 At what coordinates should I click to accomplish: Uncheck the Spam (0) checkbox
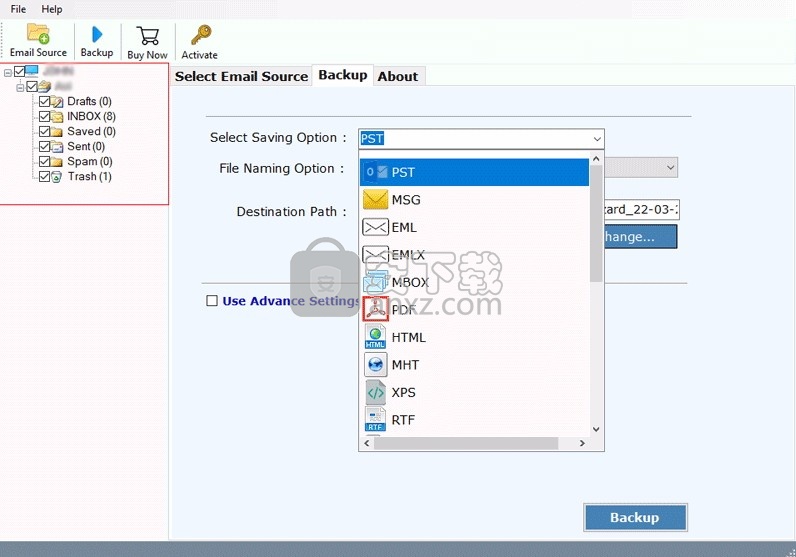[x=44, y=161]
